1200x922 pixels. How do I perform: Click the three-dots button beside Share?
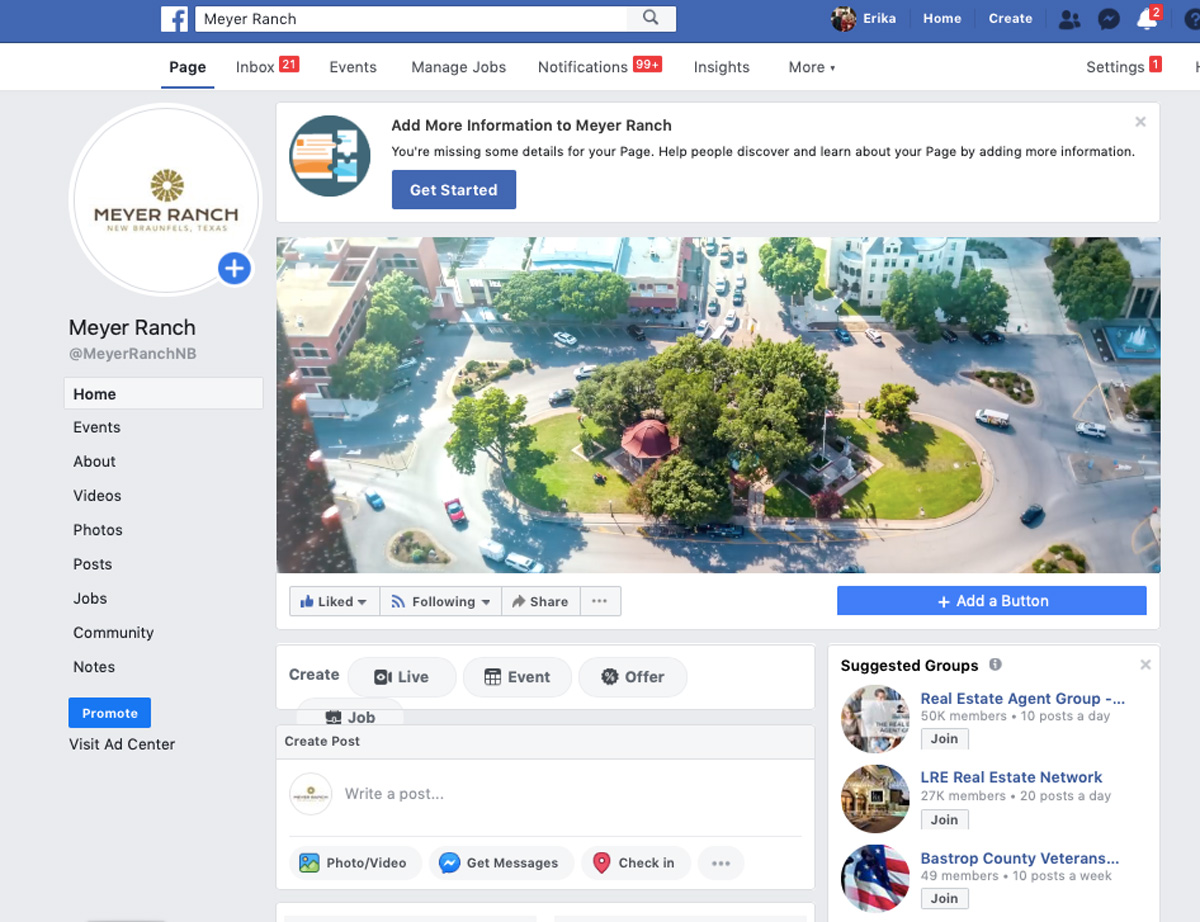point(599,601)
